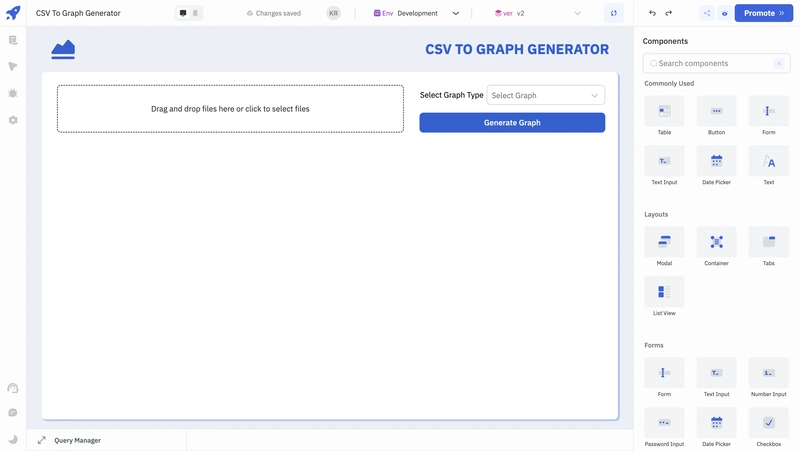
Task: Expand the Query Manager panel arrow
Action: [x=42, y=440]
